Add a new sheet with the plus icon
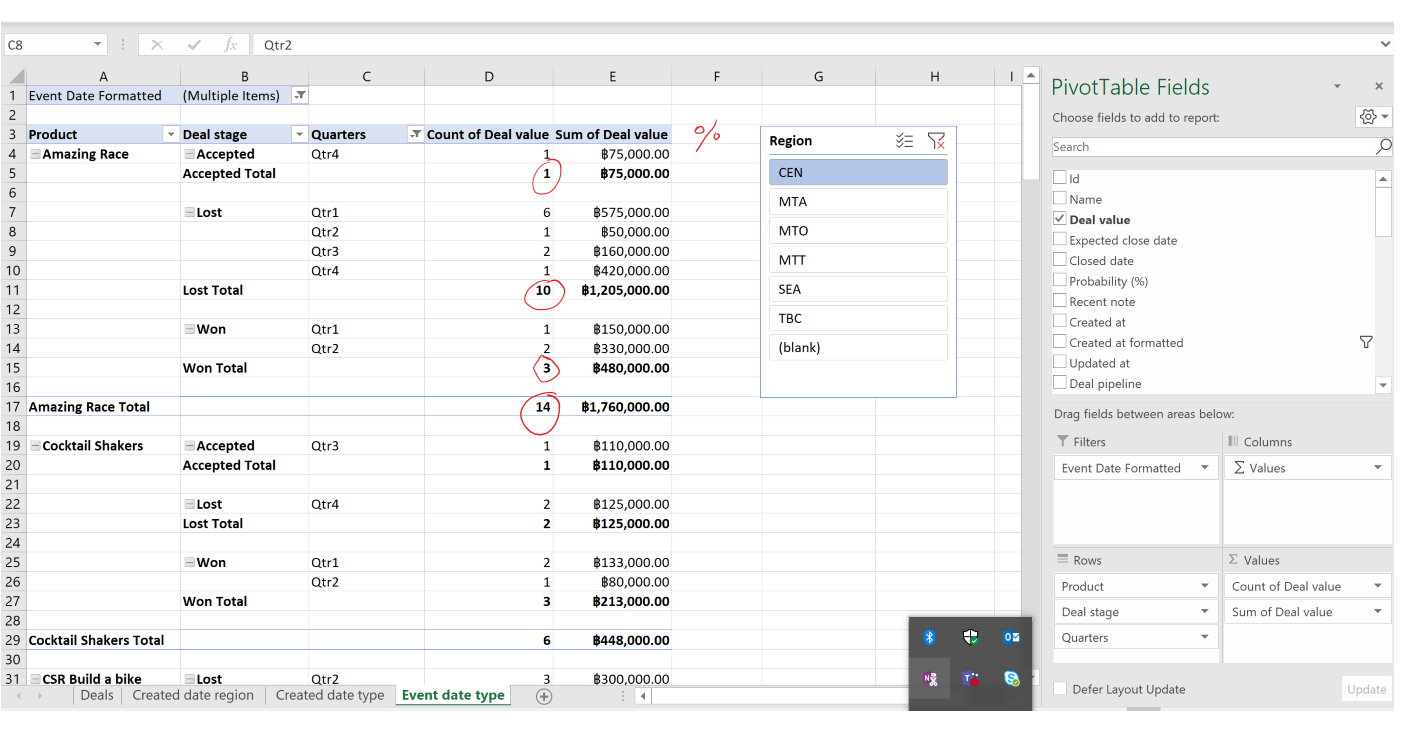Image resolution: width=1425 pixels, height=729 pixels. (544, 696)
